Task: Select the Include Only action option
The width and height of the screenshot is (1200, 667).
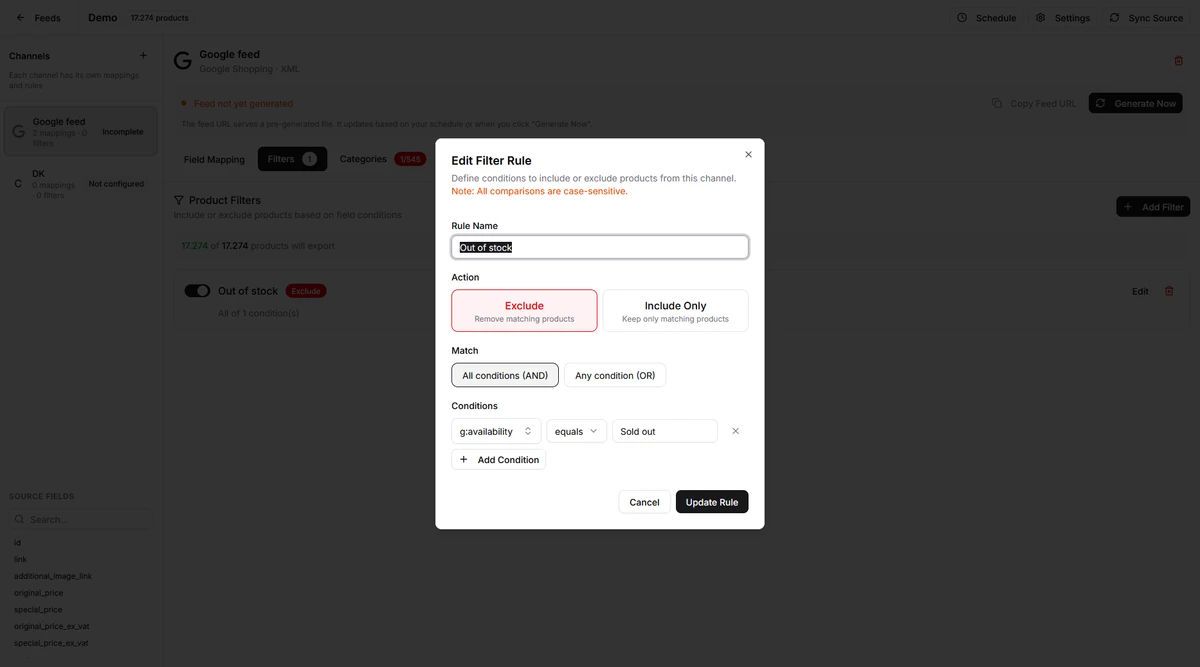Action: [675, 311]
